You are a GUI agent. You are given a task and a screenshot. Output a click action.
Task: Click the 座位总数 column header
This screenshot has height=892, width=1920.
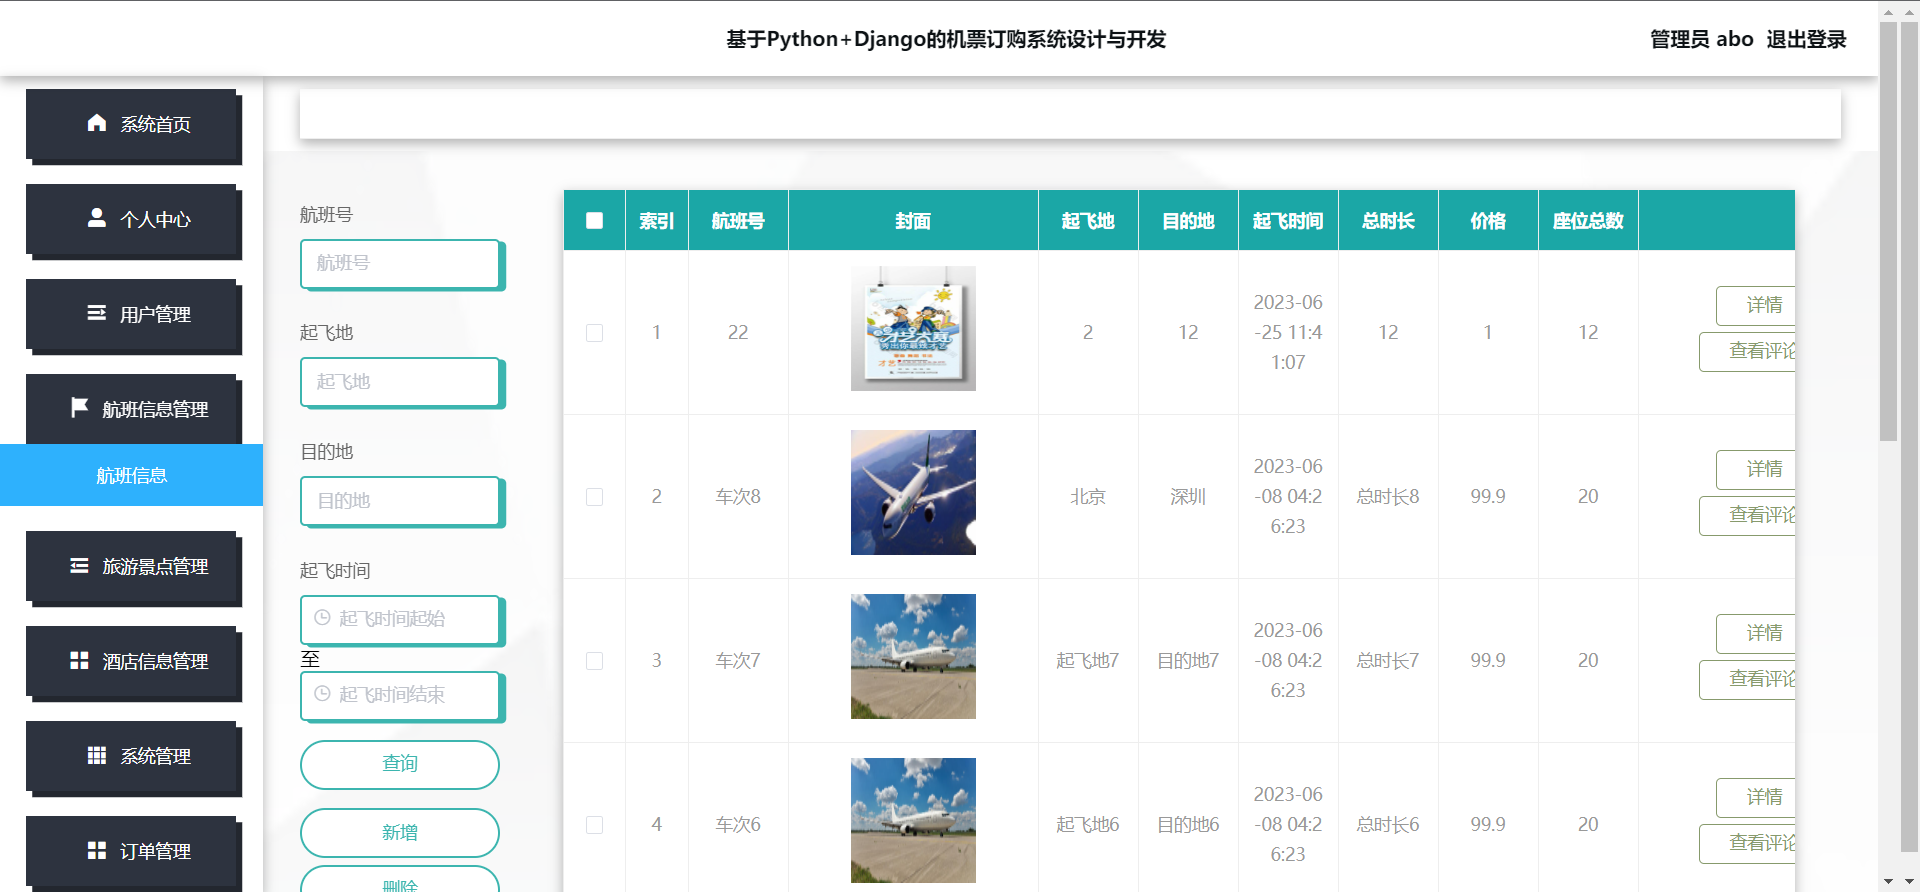pyautogui.click(x=1588, y=221)
